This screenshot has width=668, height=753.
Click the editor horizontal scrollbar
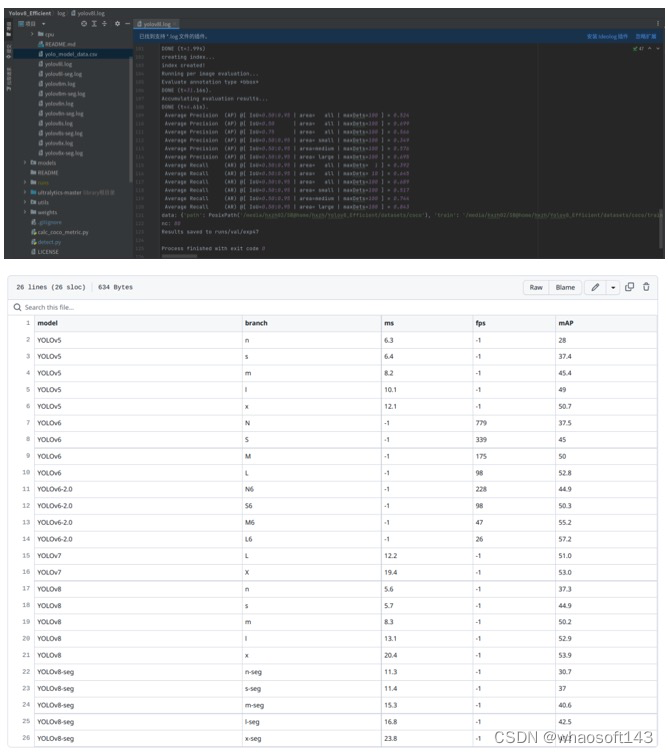[x=179, y=256]
